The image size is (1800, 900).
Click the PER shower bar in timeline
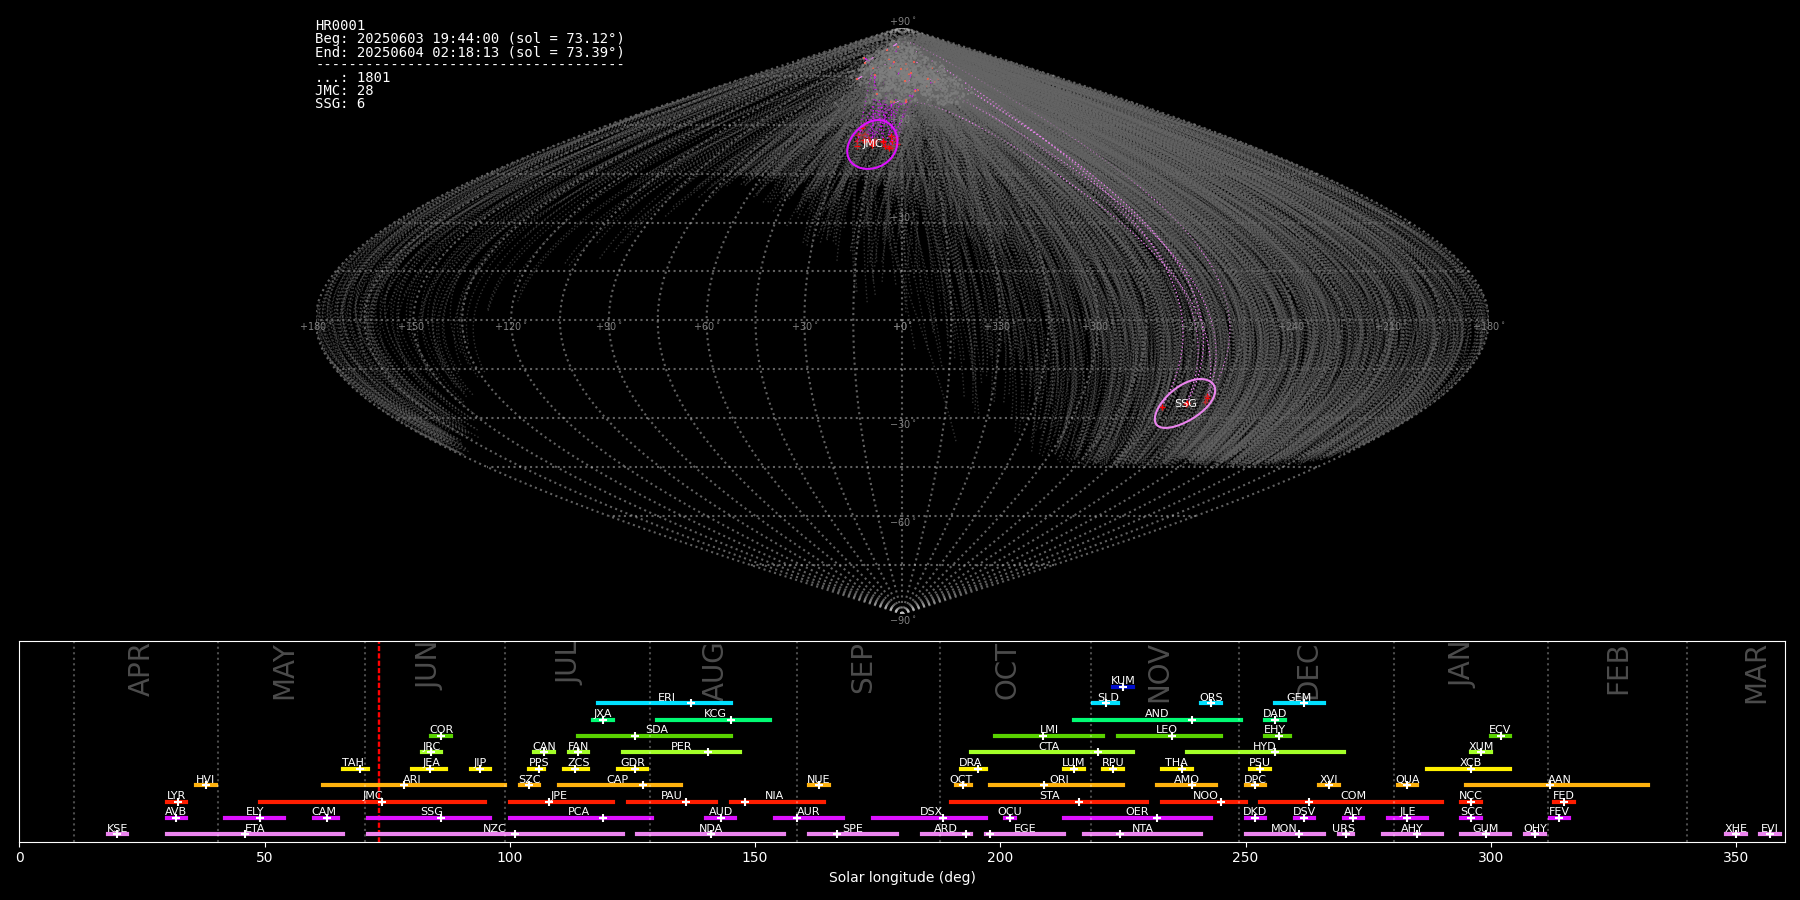tap(681, 752)
